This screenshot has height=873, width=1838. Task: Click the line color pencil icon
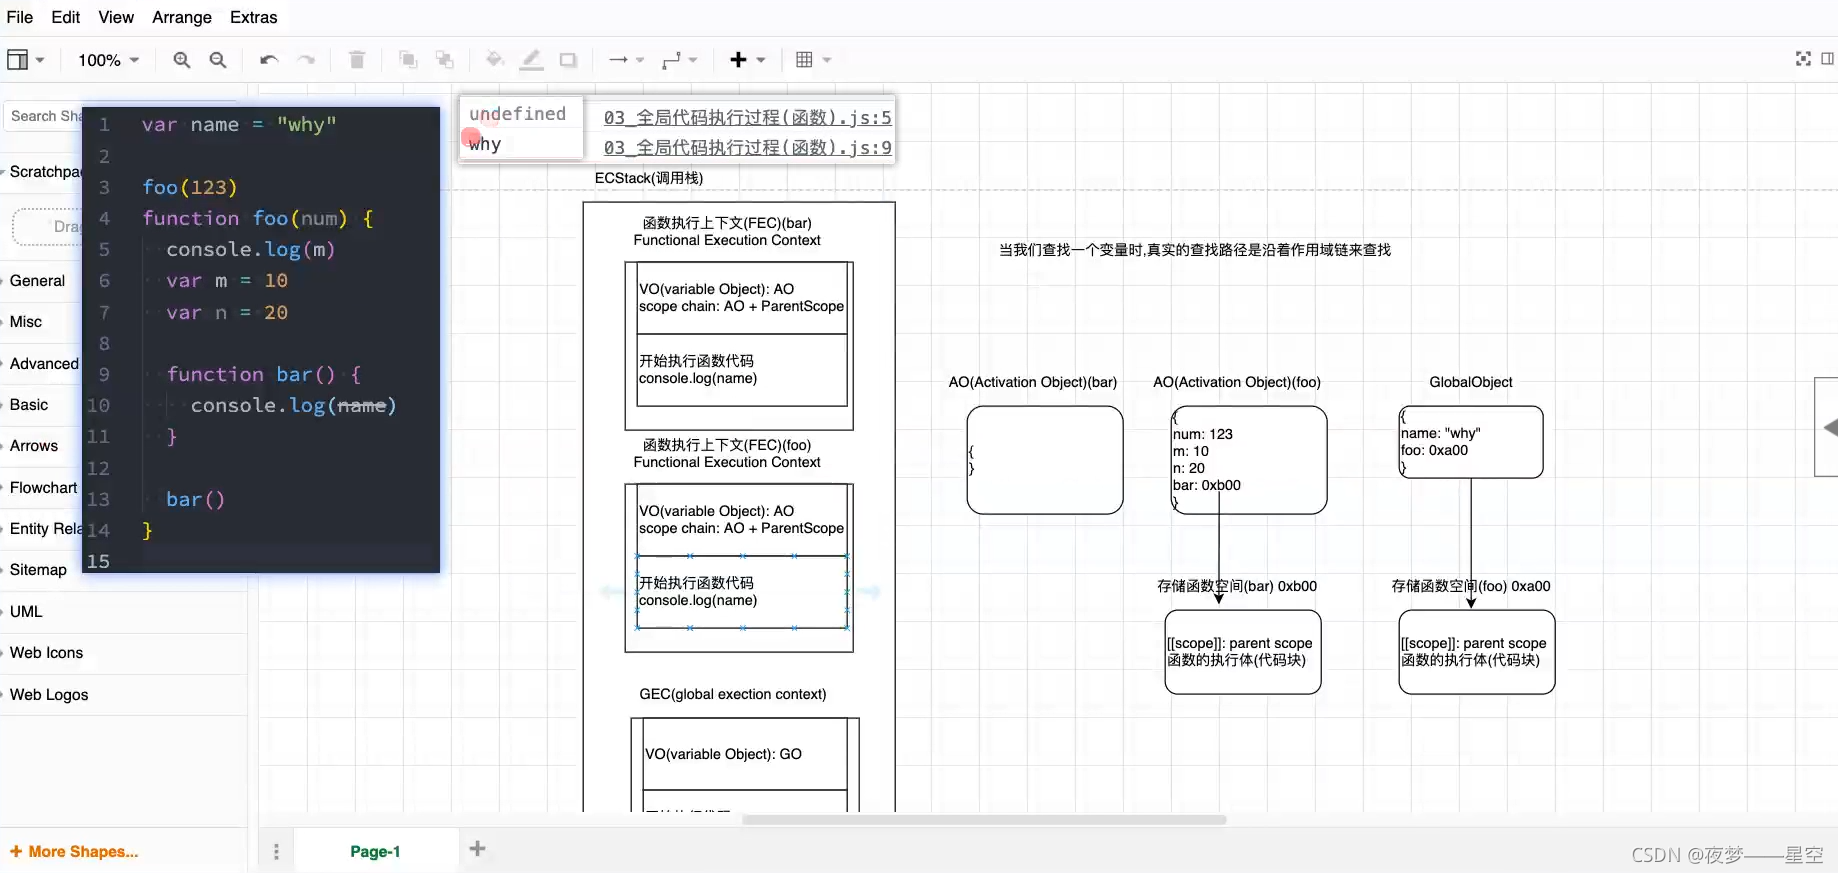pyautogui.click(x=532, y=60)
